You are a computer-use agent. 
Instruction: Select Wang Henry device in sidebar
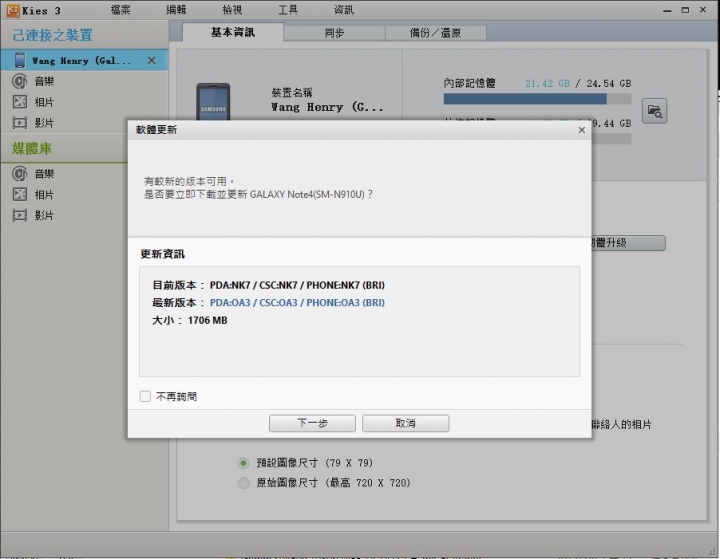pyautogui.click(x=84, y=61)
